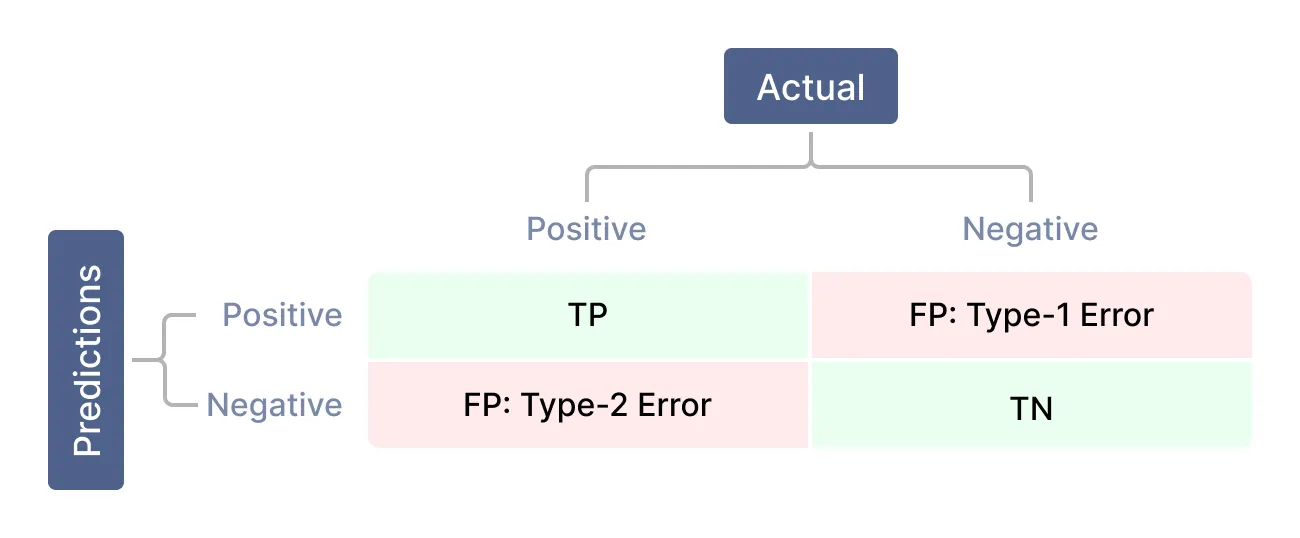Click the Actual header box
Image resolution: width=1300 pixels, height=538 pixels.
(811, 87)
